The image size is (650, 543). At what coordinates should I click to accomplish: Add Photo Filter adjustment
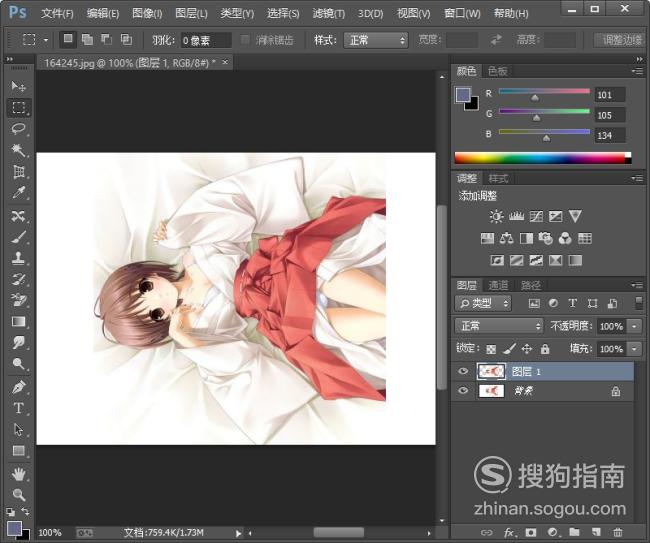pyautogui.click(x=545, y=238)
